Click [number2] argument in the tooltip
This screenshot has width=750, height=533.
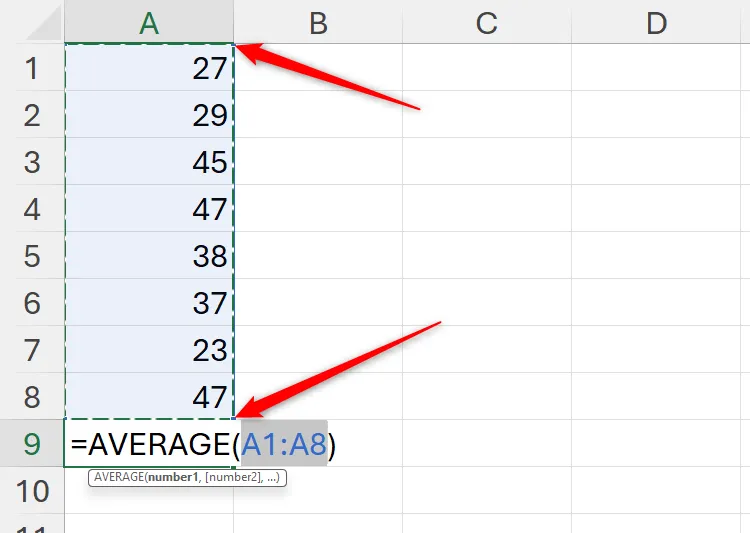tap(233, 477)
